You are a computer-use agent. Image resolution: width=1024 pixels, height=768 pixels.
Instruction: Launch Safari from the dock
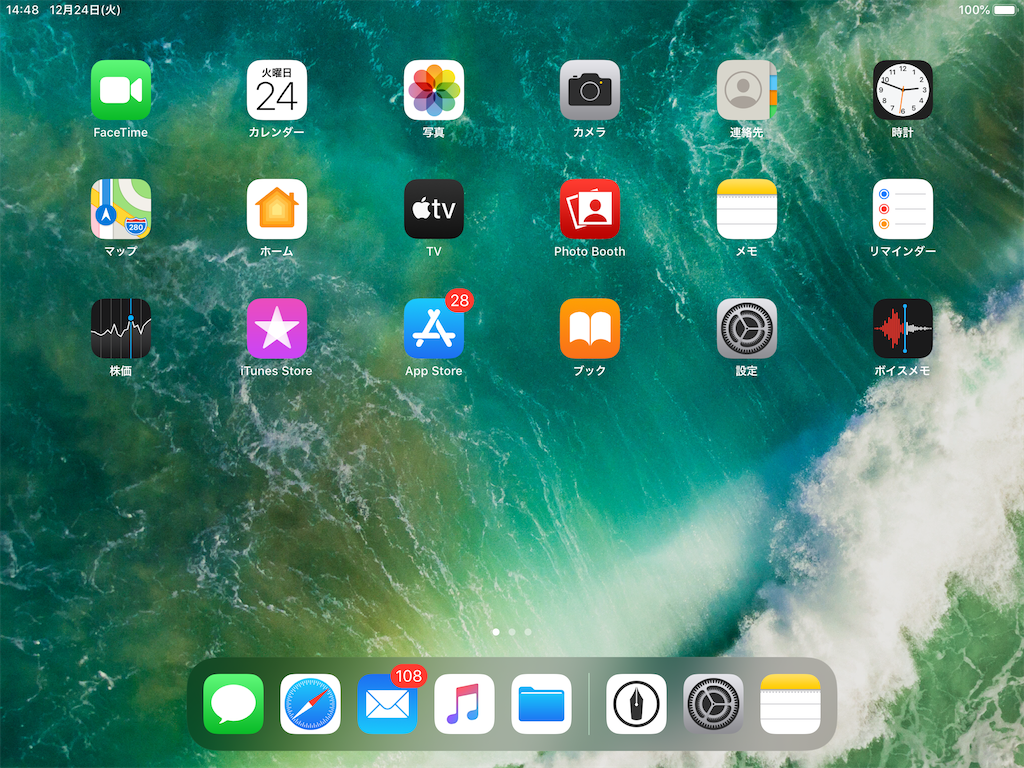click(310, 704)
